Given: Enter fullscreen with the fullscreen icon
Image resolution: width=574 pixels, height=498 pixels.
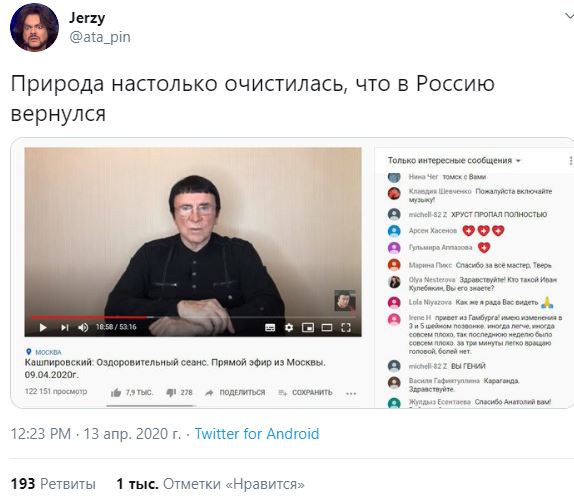Looking at the screenshot, I should pyautogui.click(x=346, y=327).
